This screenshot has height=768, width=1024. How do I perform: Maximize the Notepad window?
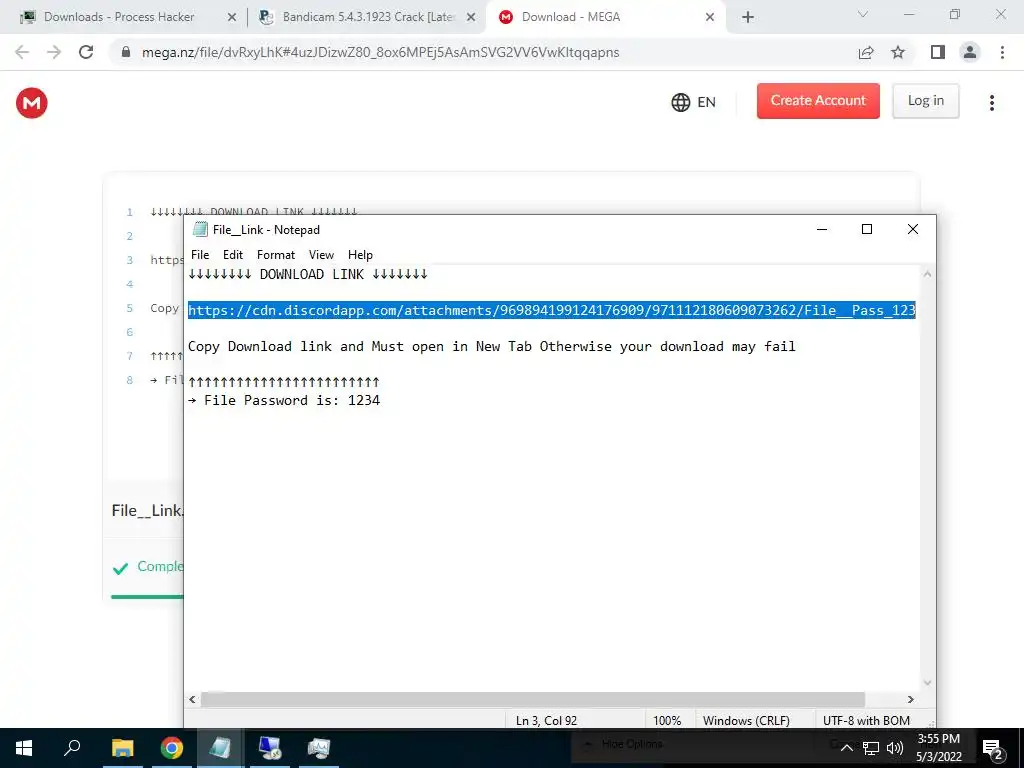point(867,229)
